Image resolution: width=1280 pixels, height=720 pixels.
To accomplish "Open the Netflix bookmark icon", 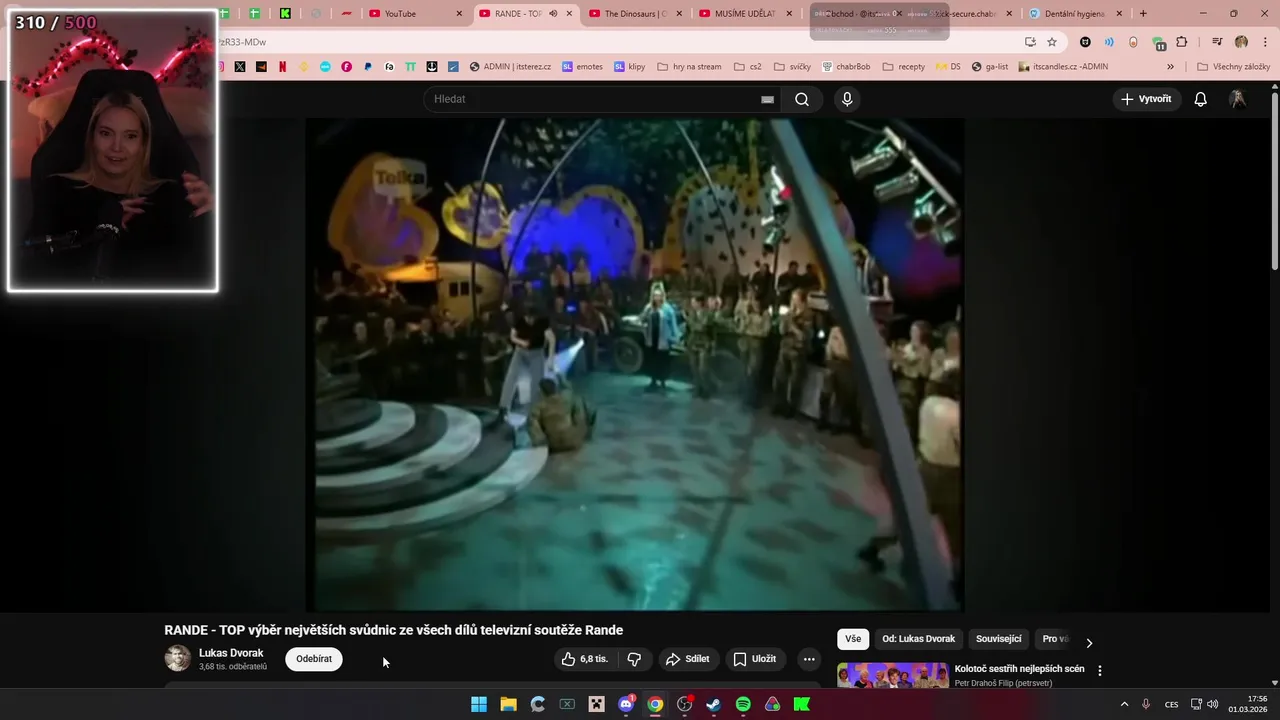I will coord(283,67).
